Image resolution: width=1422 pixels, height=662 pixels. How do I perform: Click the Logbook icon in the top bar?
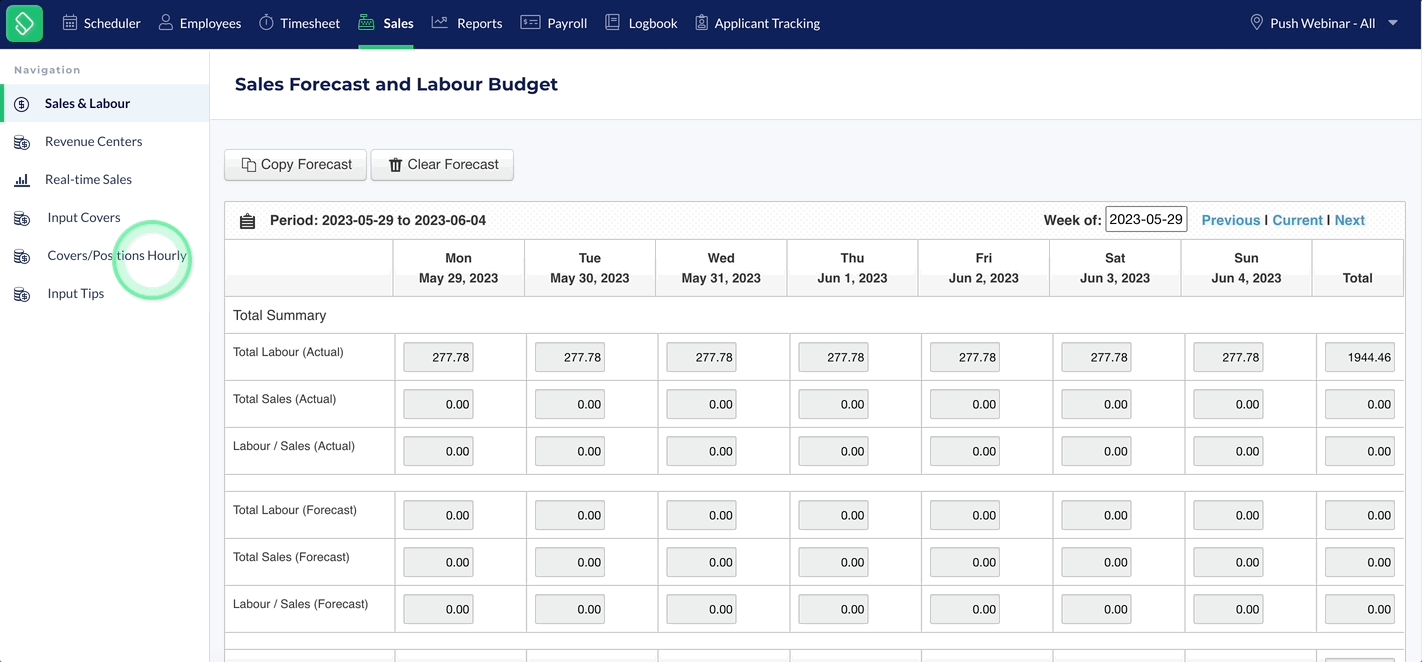[613, 23]
